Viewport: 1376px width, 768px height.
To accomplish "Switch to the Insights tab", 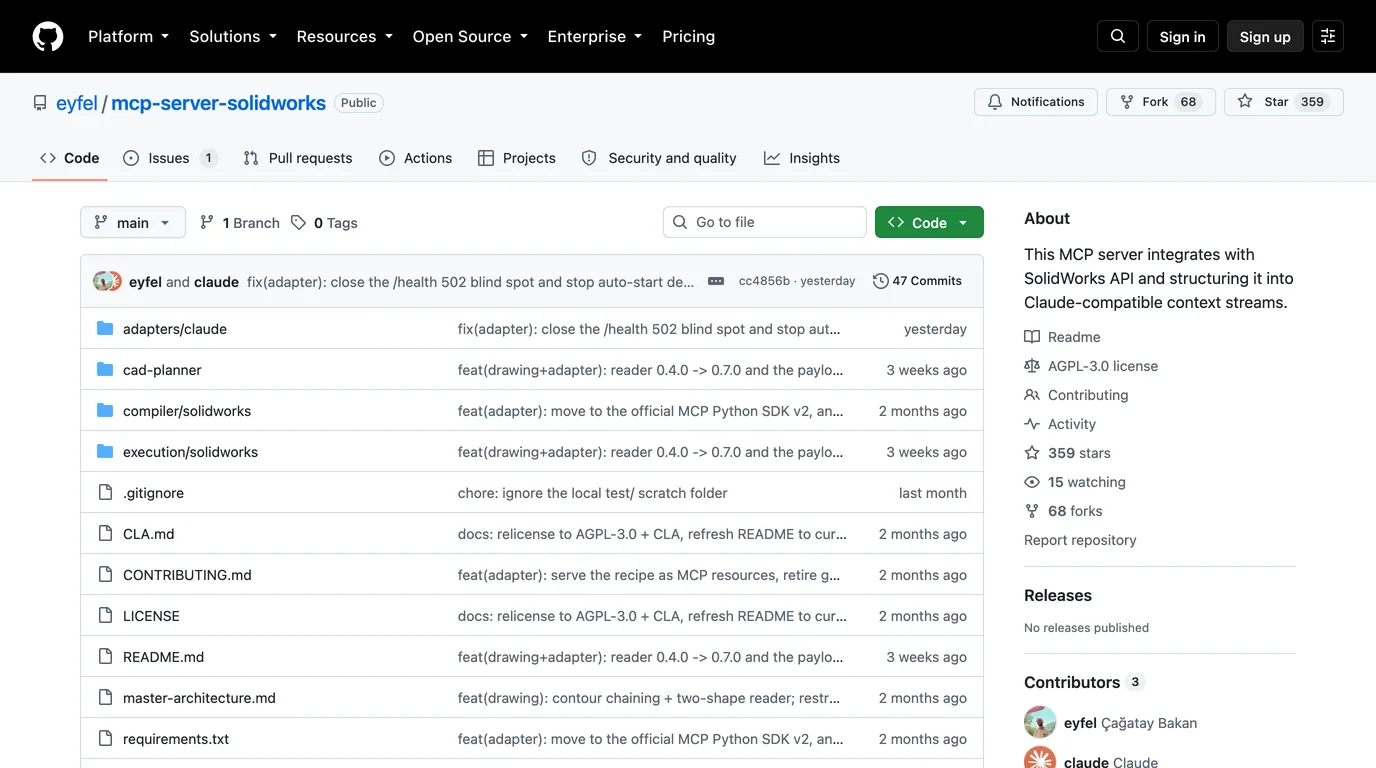I will pyautogui.click(x=802, y=158).
